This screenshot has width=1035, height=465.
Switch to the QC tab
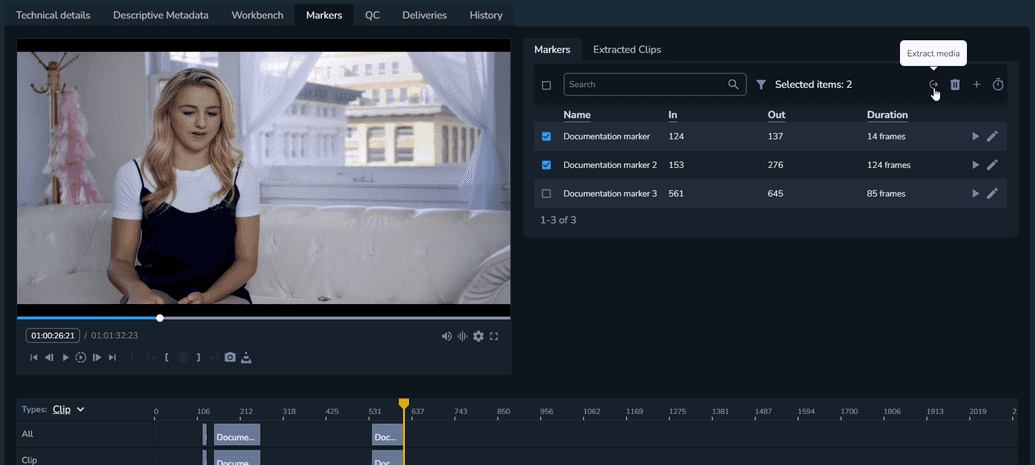click(x=372, y=15)
